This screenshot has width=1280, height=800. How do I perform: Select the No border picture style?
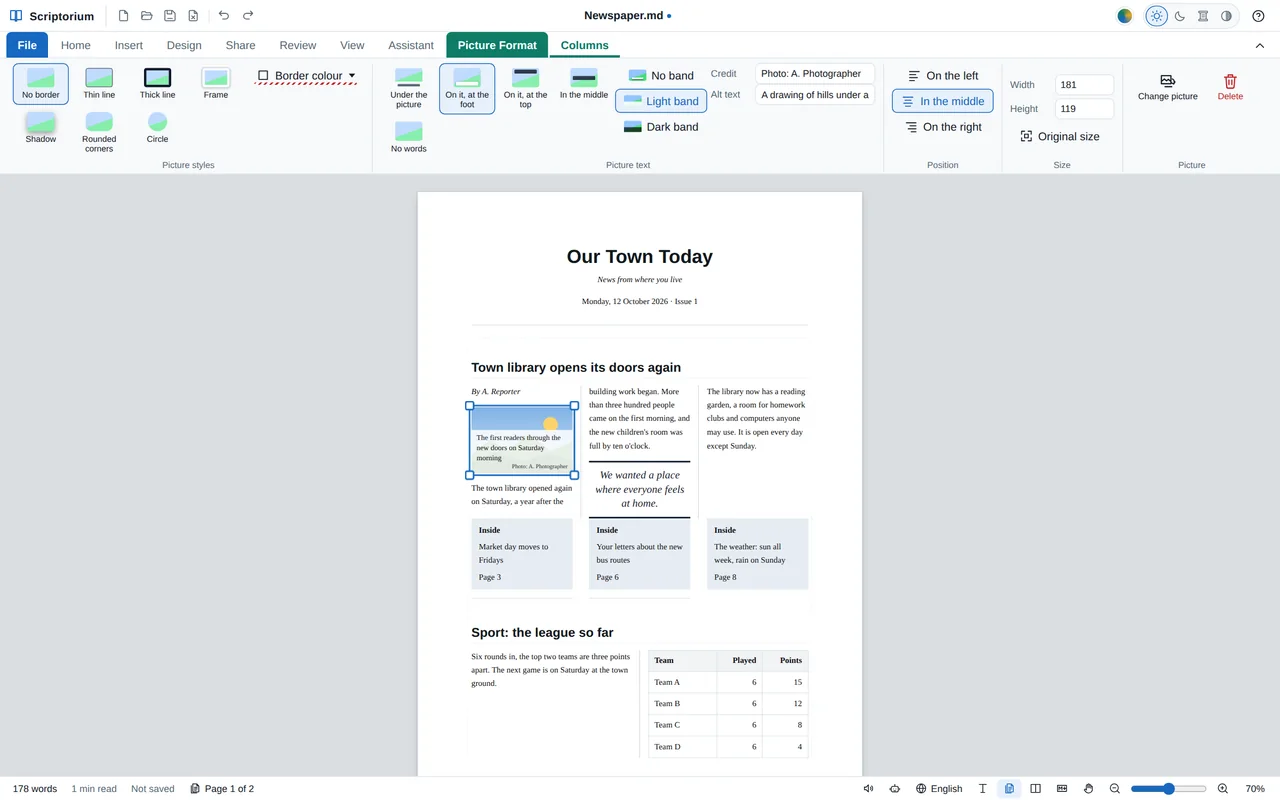[x=41, y=84]
